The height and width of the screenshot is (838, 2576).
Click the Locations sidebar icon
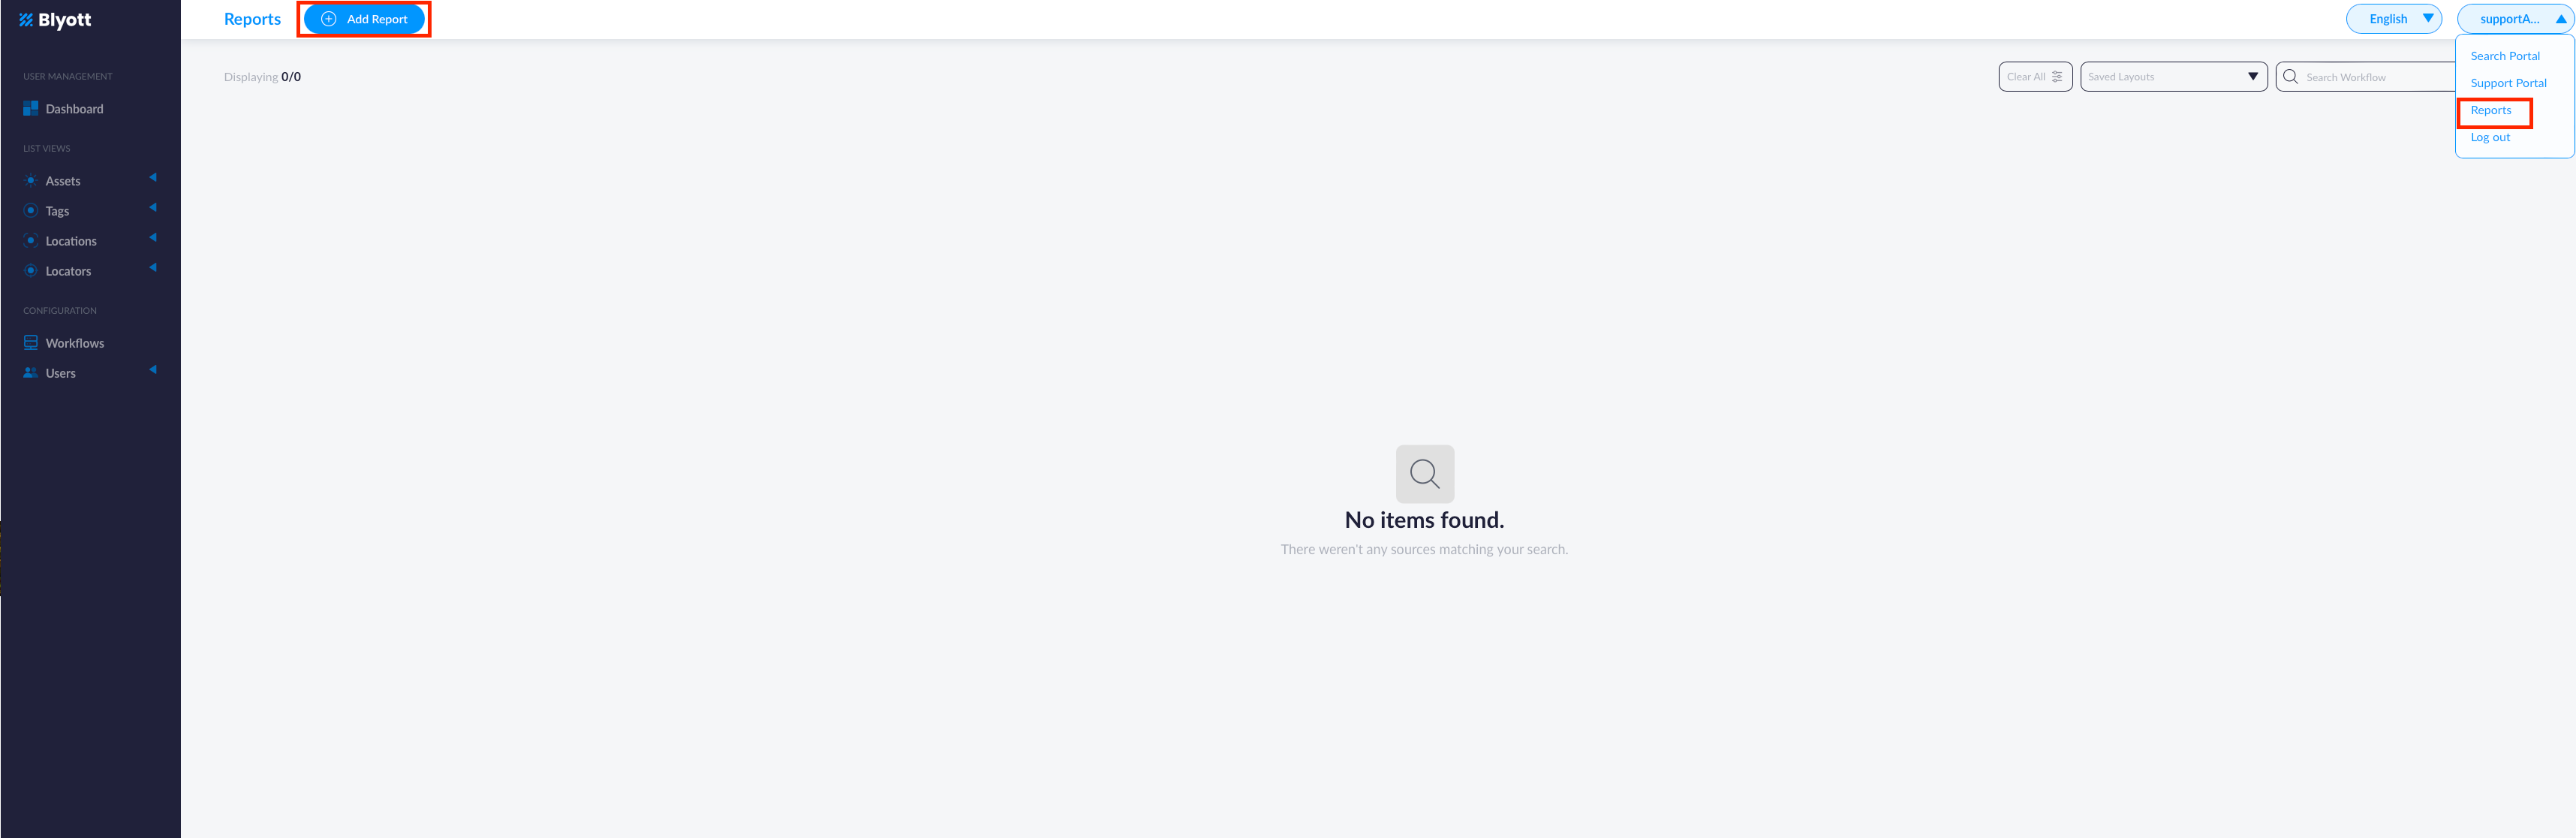pyautogui.click(x=31, y=241)
